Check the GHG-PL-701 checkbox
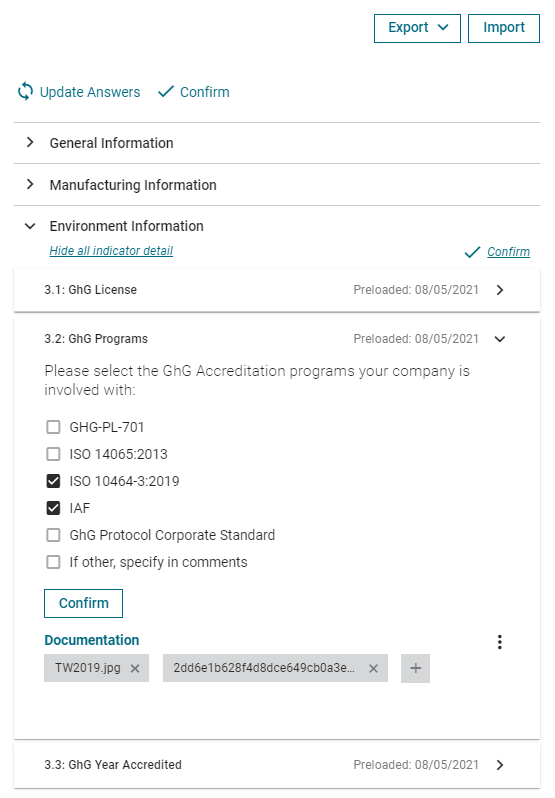555x798 pixels. click(x=53, y=426)
